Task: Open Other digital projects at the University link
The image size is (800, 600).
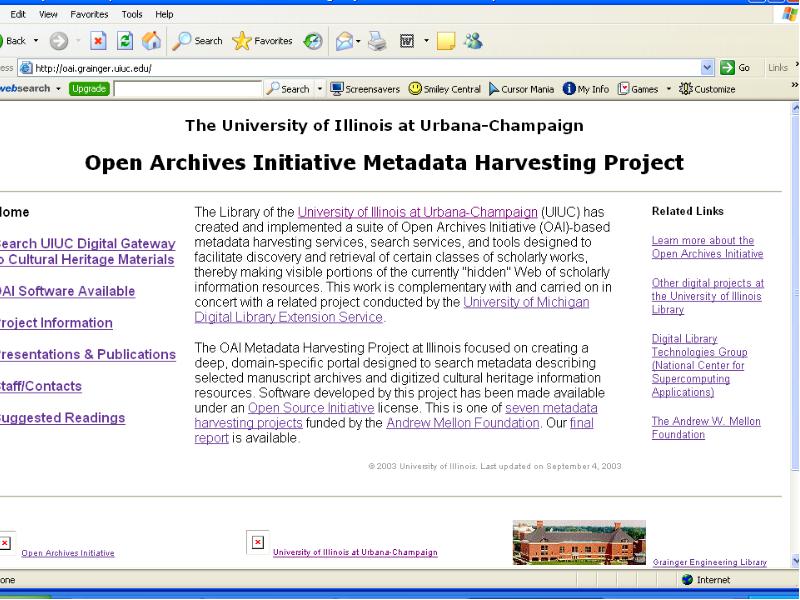Action: pyautogui.click(x=708, y=296)
